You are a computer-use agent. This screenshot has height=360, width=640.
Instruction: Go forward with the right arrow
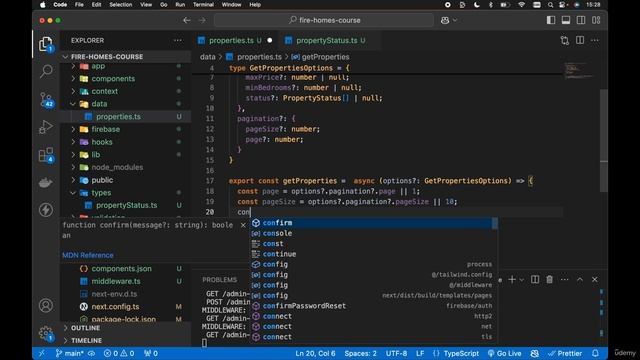(x=202, y=20)
